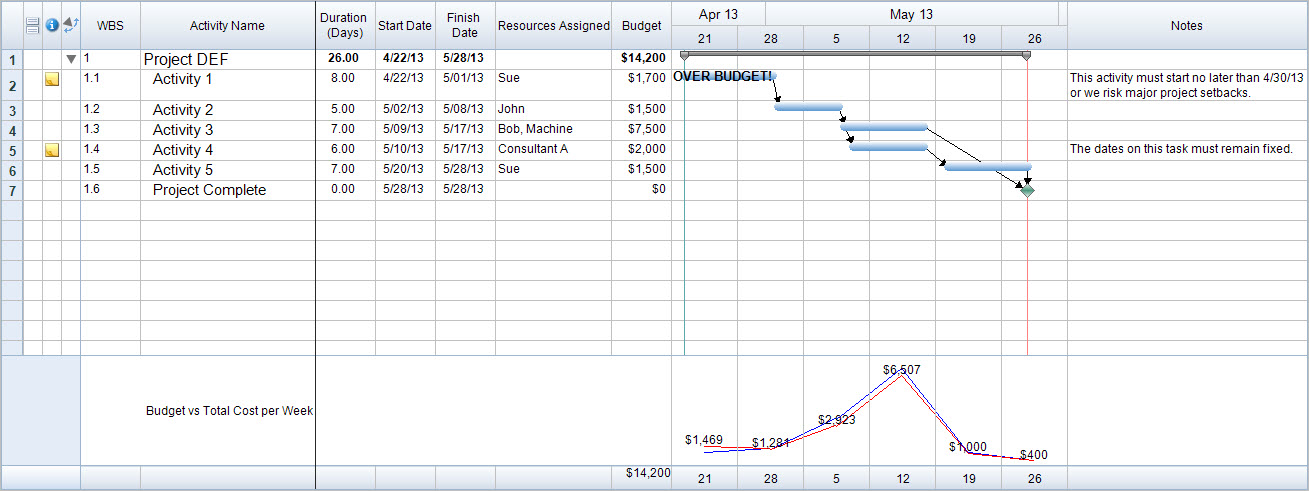This screenshot has height=491, width=1309.
Task: Click the Activity Name column header
Action: coord(227,26)
